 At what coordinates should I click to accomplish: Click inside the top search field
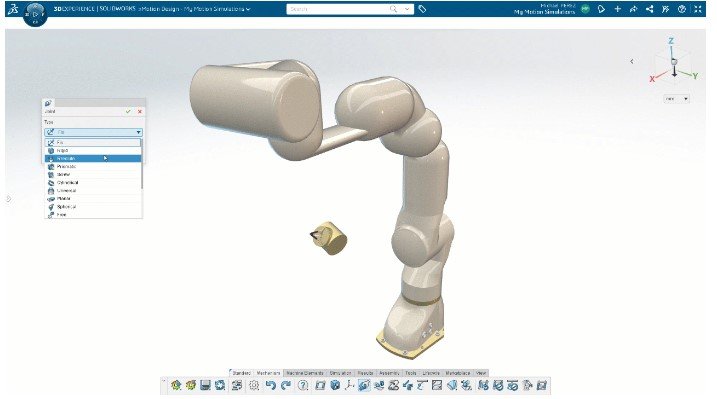[x=338, y=9]
